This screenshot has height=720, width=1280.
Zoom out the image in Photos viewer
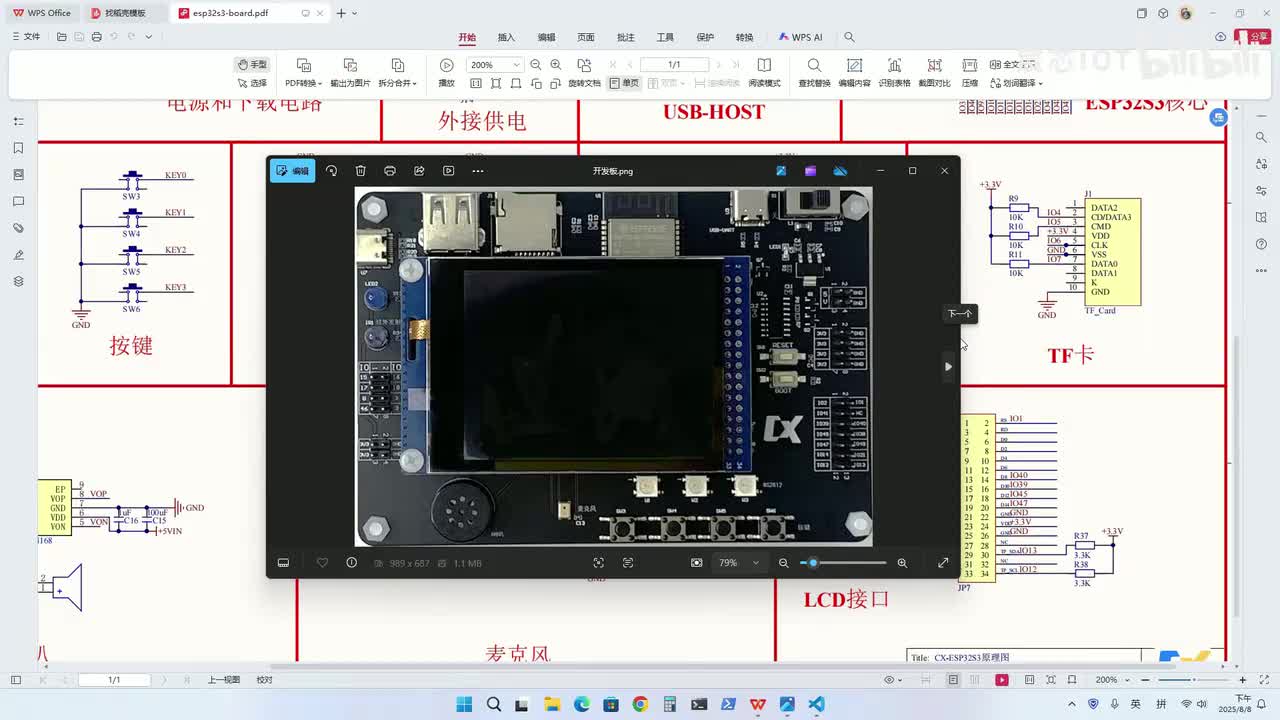tap(783, 563)
